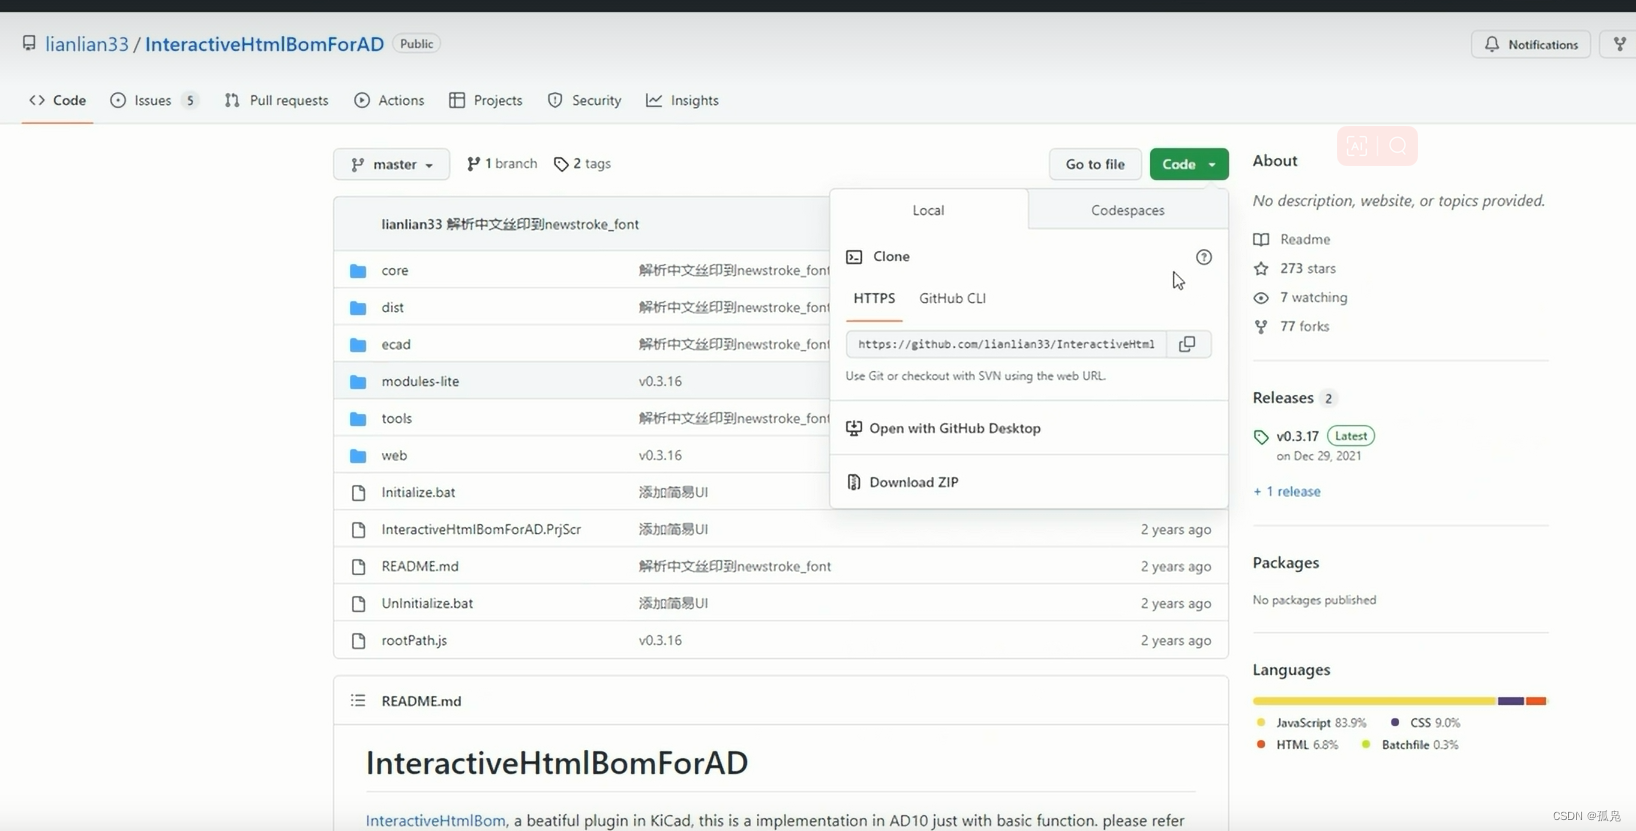Screen dimensions: 1636x831
Task: Click the star icon next to 273 stars
Action: click(1261, 268)
